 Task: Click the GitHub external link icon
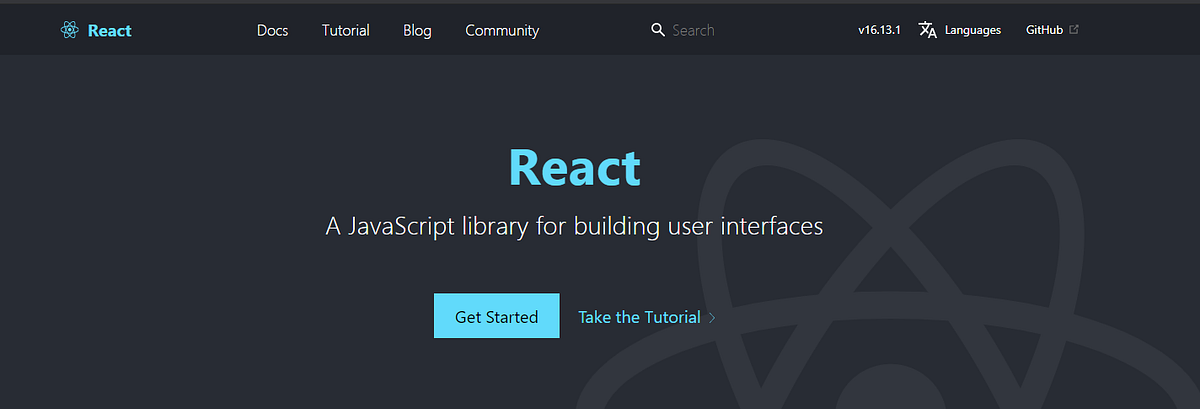click(1074, 30)
